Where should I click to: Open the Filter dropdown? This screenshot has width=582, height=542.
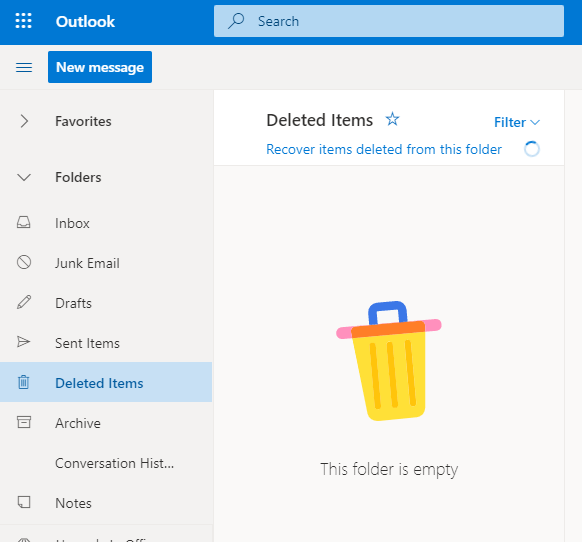(x=516, y=122)
